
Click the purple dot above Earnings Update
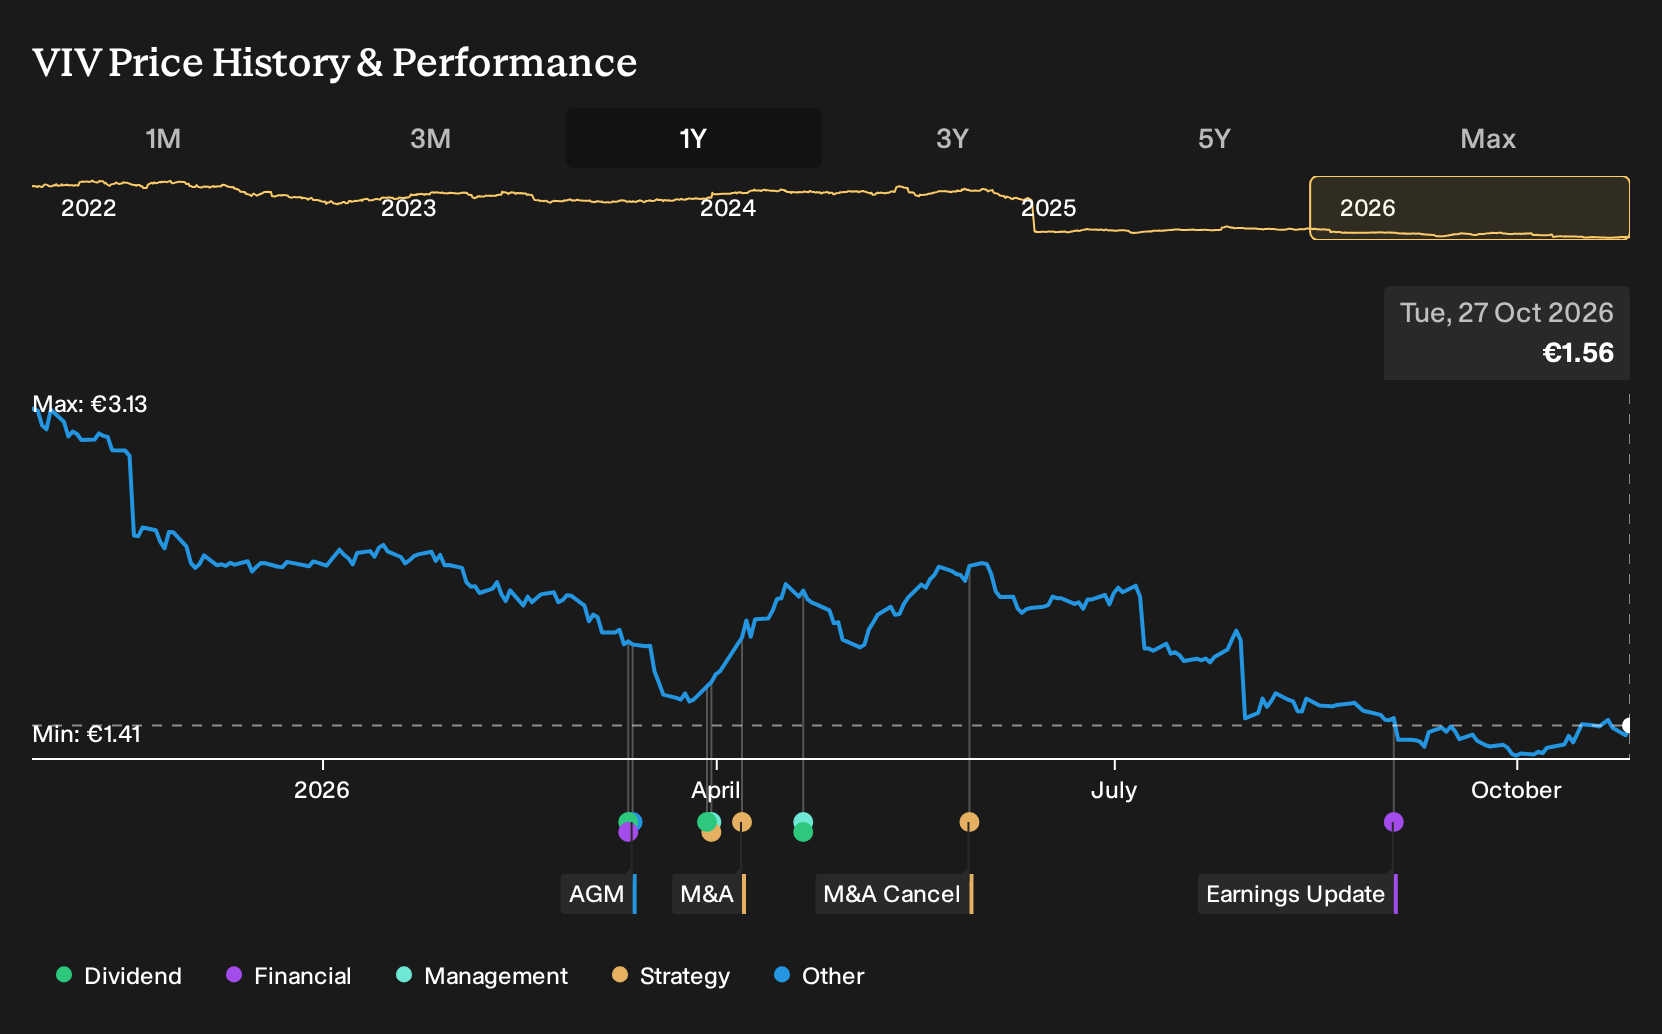point(1394,822)
